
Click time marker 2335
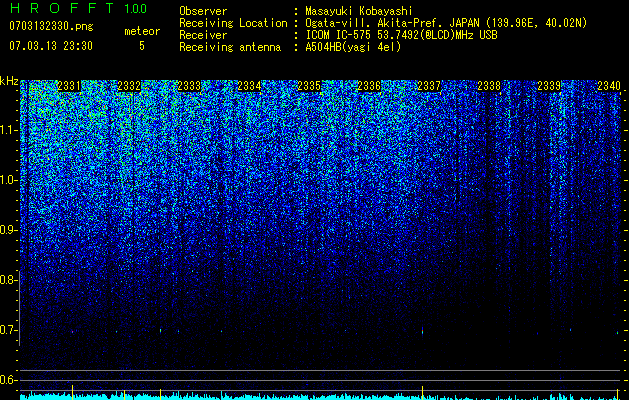click(309, 86)
